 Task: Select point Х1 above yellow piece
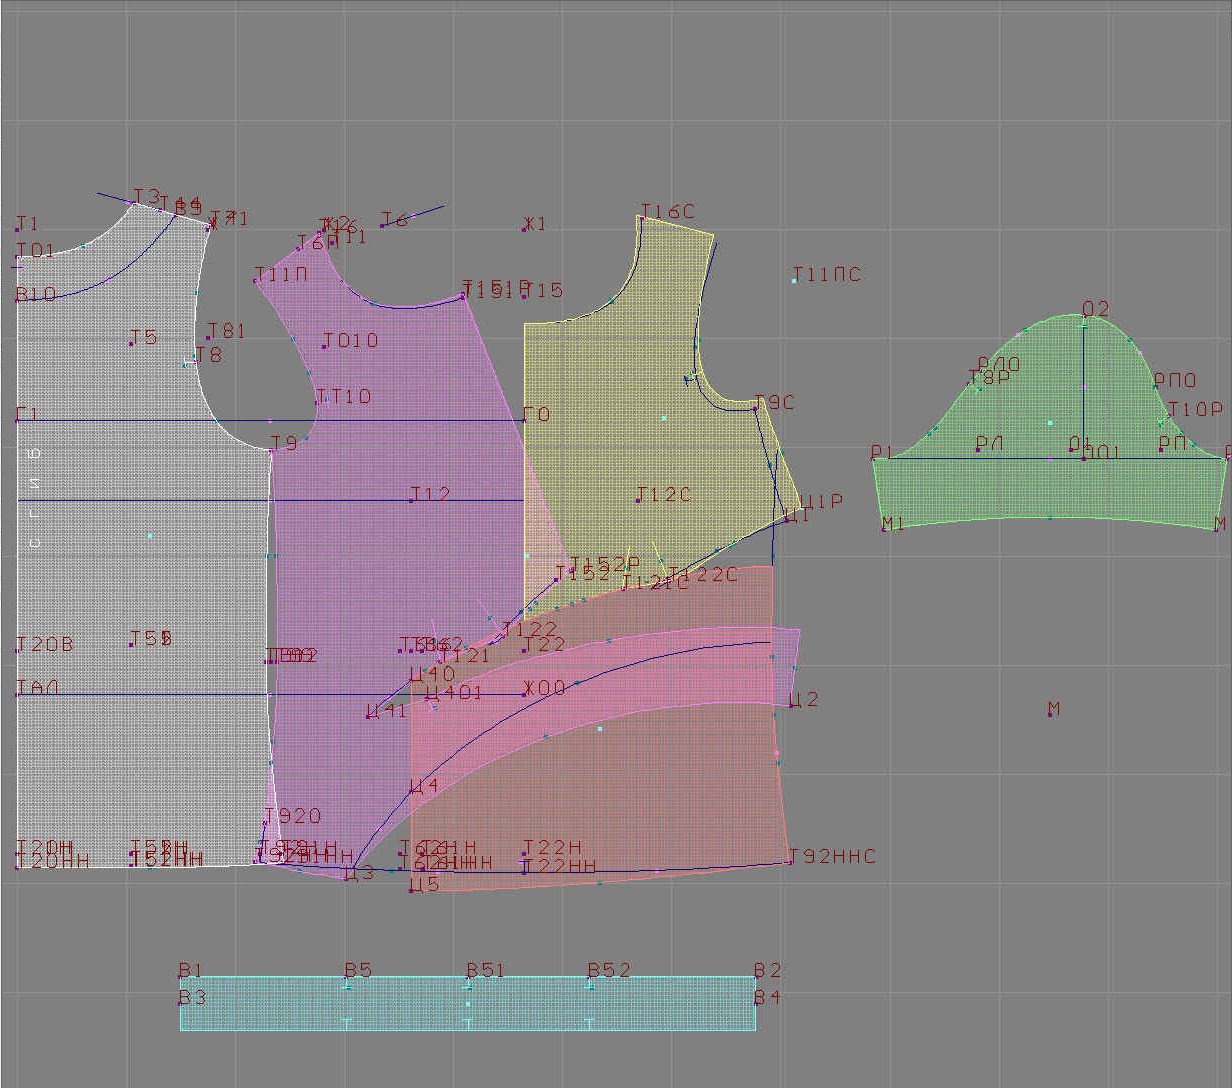(524, 229)
